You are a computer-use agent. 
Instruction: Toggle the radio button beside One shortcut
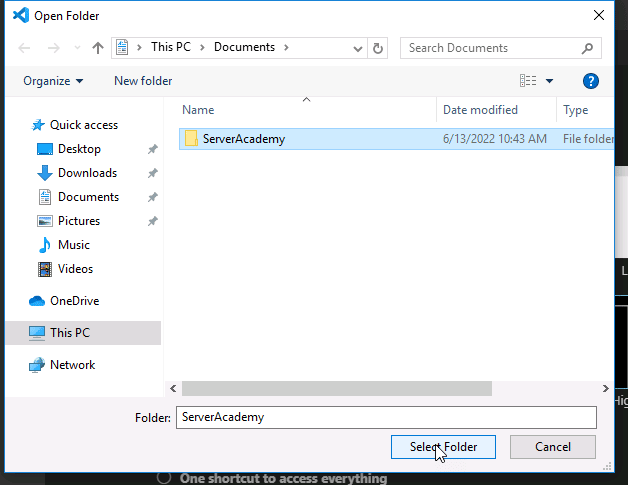[164, 478]
